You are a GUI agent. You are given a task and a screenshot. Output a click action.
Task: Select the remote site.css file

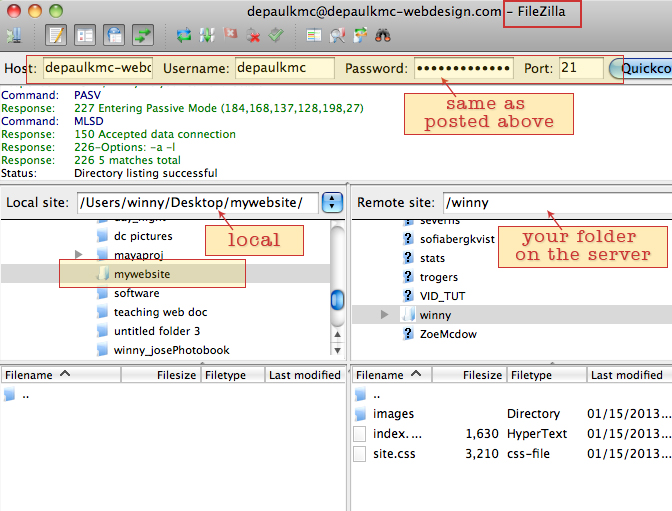pos(512,454)
